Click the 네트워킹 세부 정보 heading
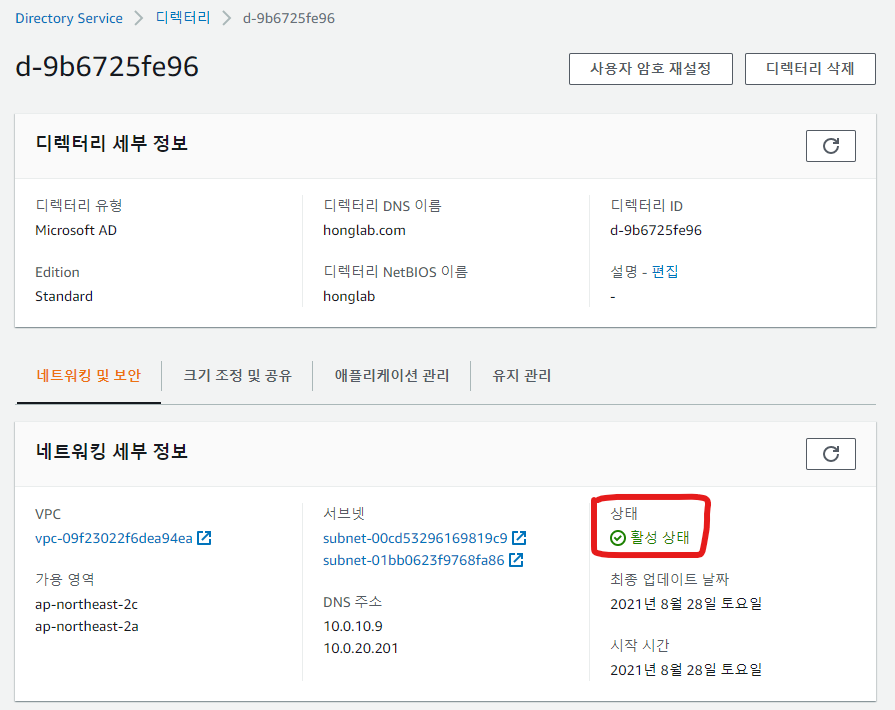895x710 pixels. (112, 451)
